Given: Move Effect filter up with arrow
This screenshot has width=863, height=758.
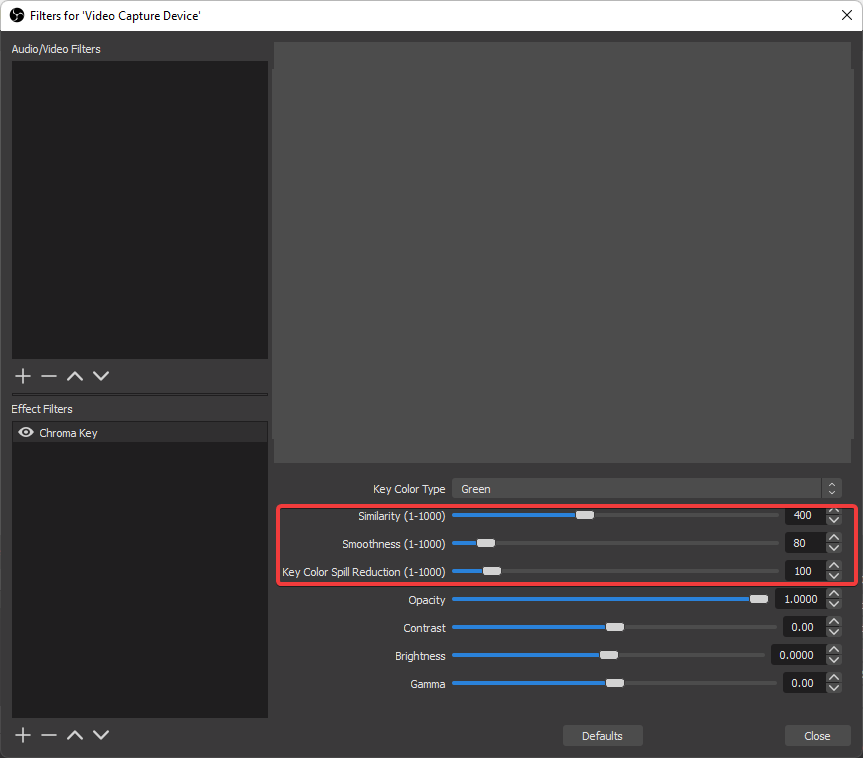Looking at the screenshot, I should pos(75,735).
